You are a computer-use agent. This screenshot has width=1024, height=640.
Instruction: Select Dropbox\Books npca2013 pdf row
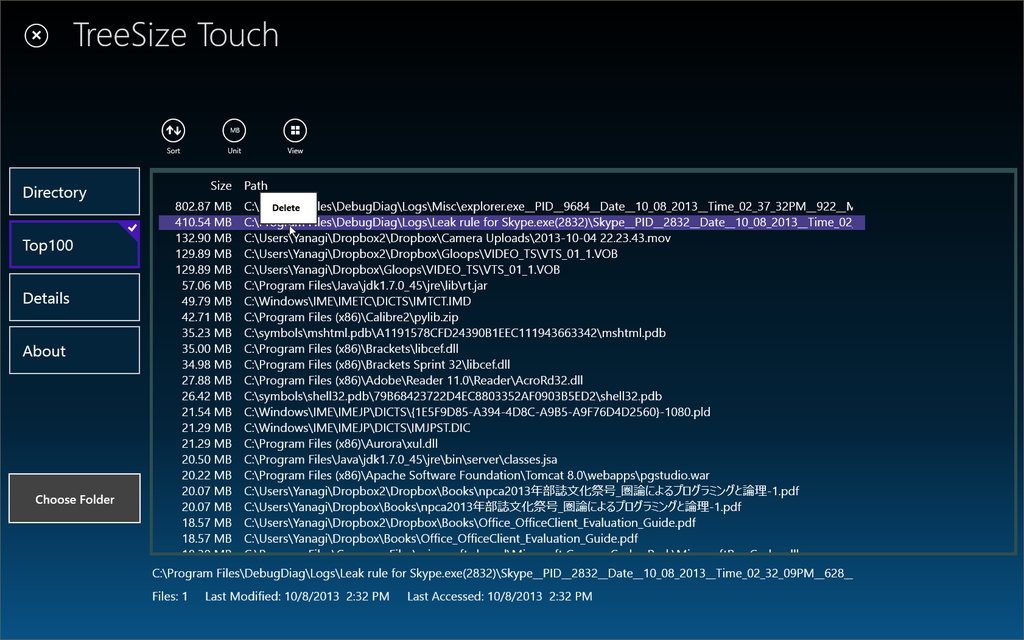pos(511,507)
